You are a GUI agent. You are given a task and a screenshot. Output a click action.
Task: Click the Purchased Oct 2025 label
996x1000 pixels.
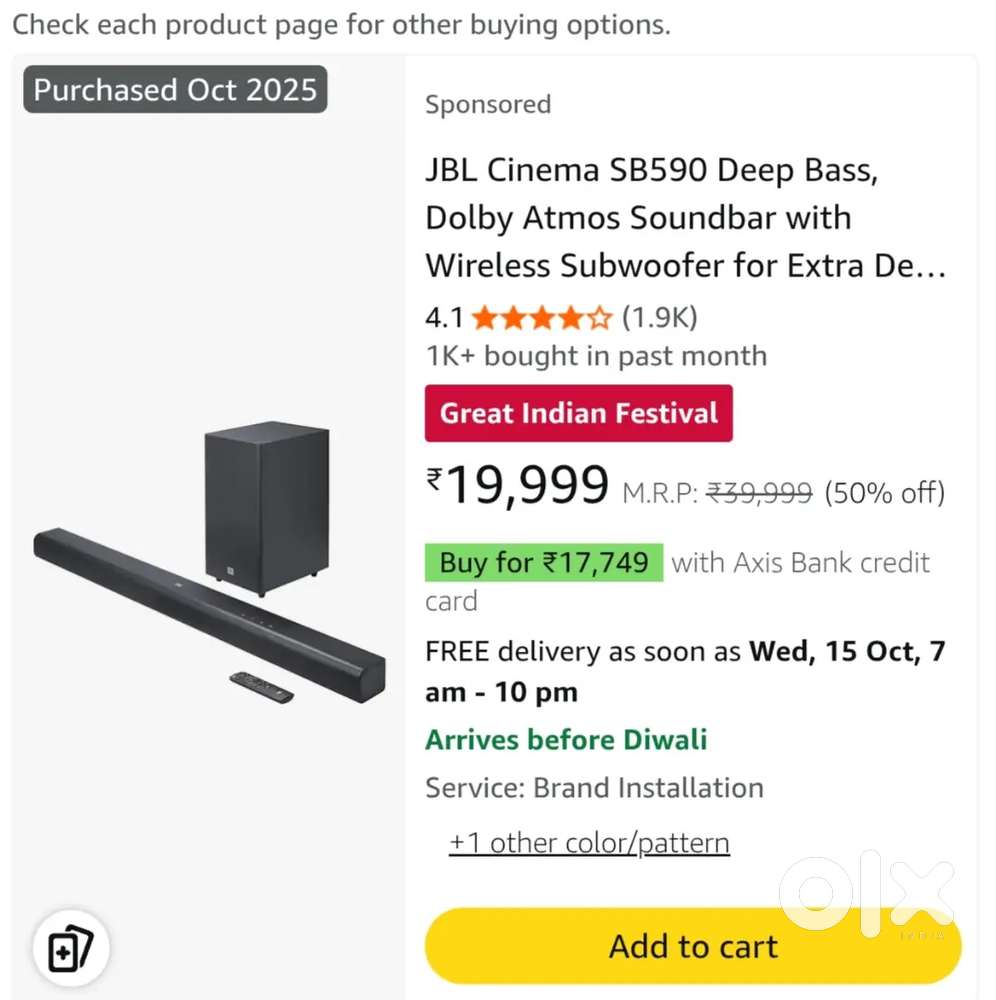(175, 90)
